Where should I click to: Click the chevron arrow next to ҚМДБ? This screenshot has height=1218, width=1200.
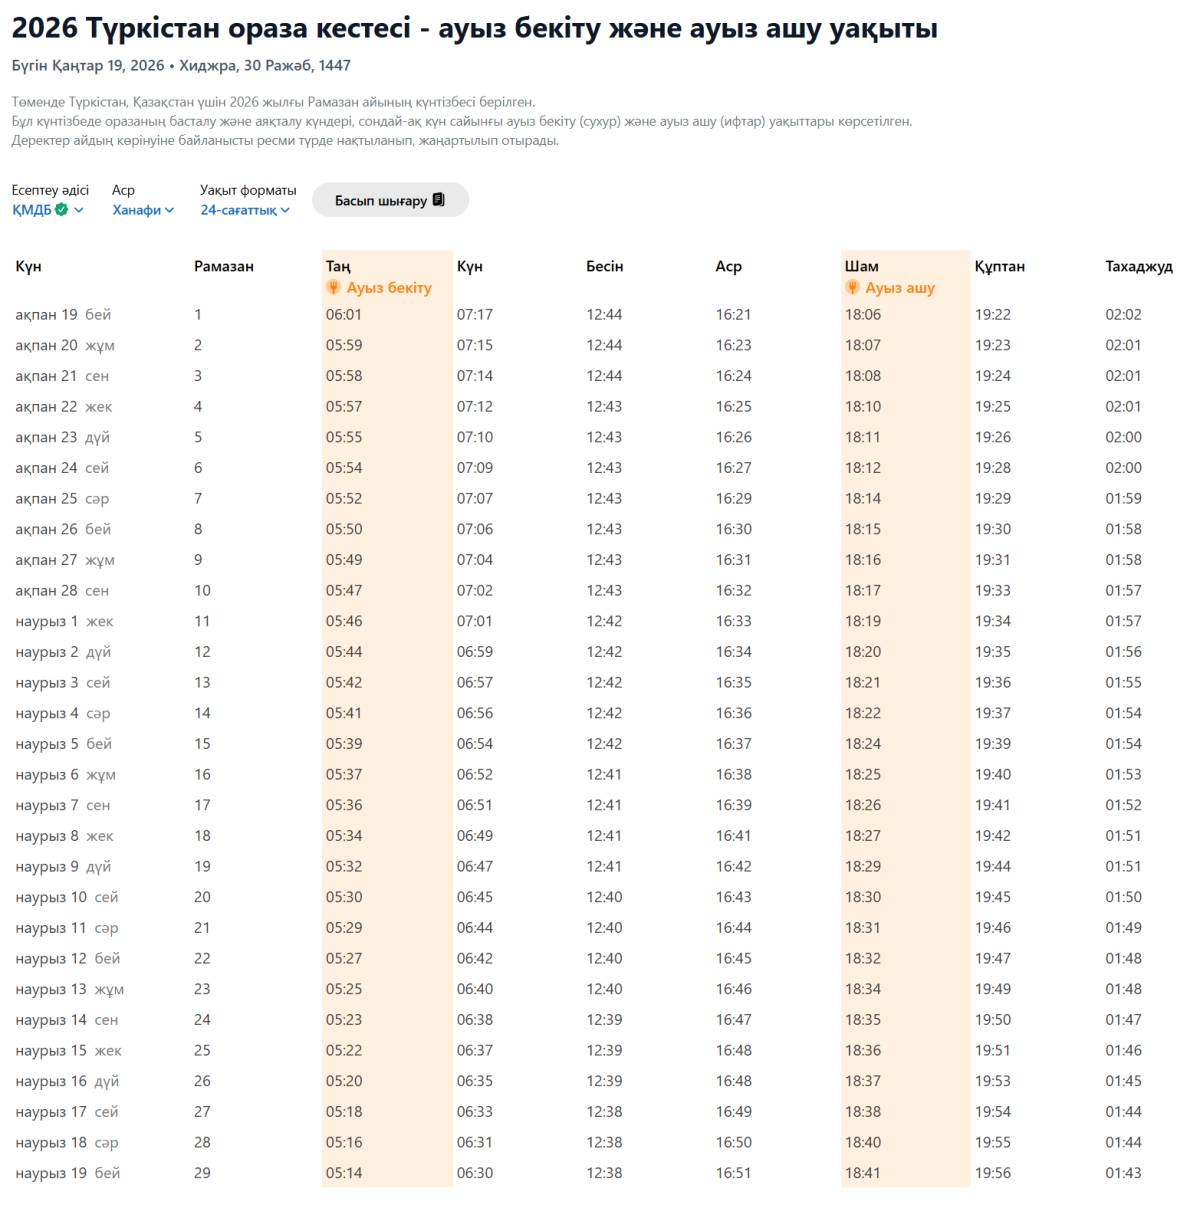click(79, 210)
